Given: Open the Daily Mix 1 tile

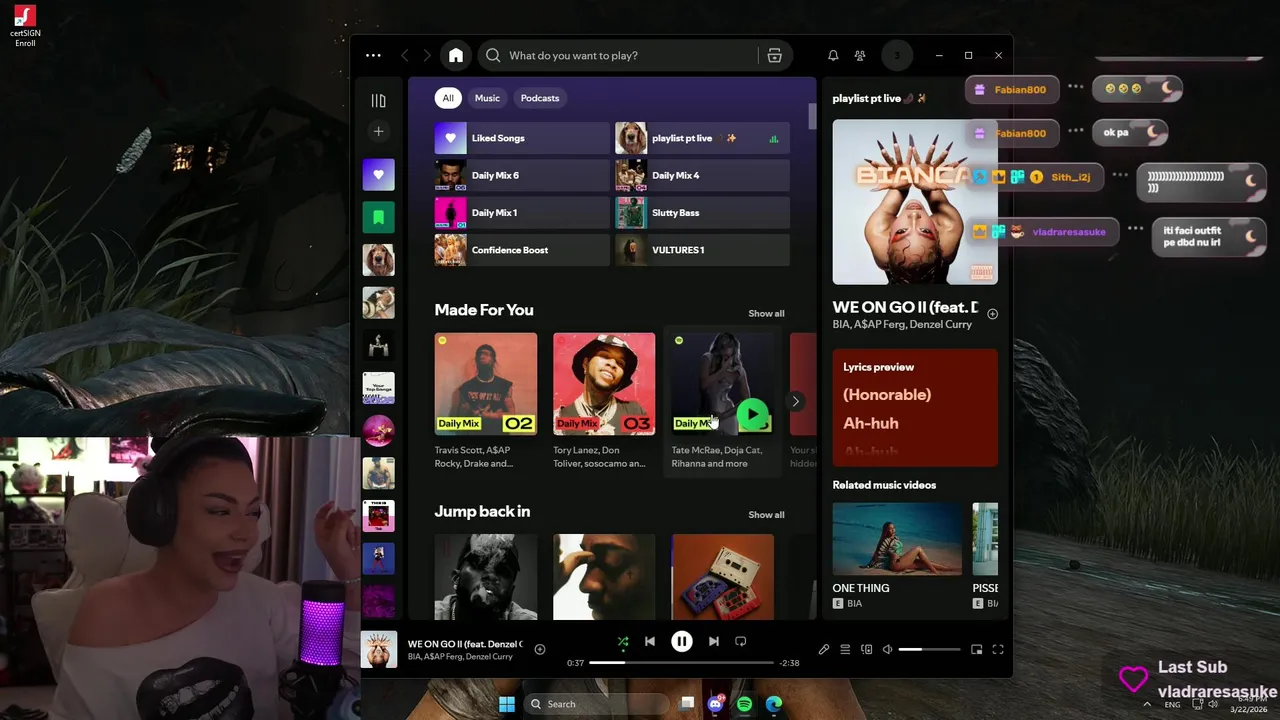Looking at the screenshot, I should (522, 213).
